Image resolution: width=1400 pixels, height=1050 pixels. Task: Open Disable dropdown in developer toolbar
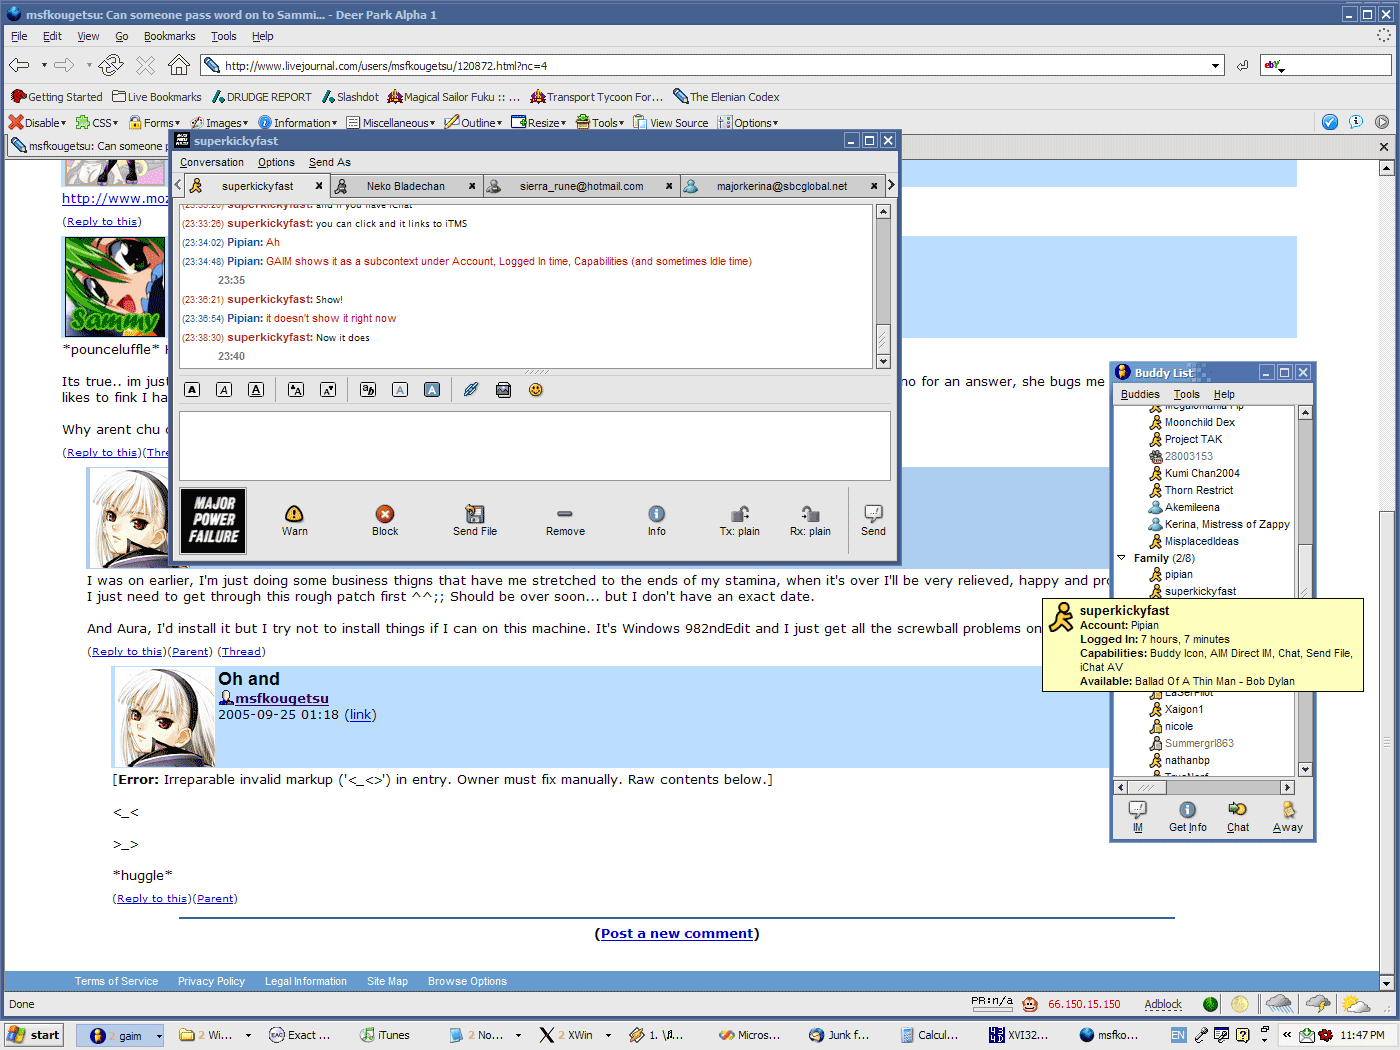coord(38,123)
